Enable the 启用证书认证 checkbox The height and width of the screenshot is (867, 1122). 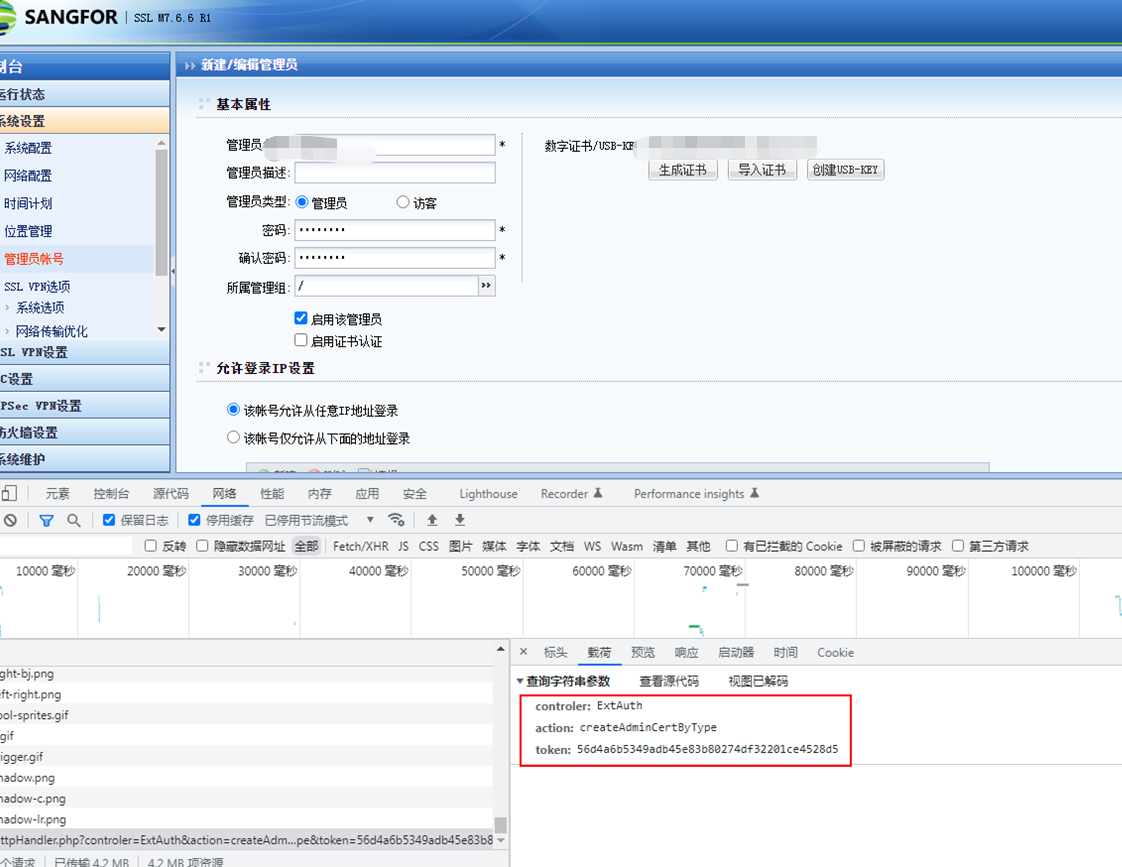301,340
